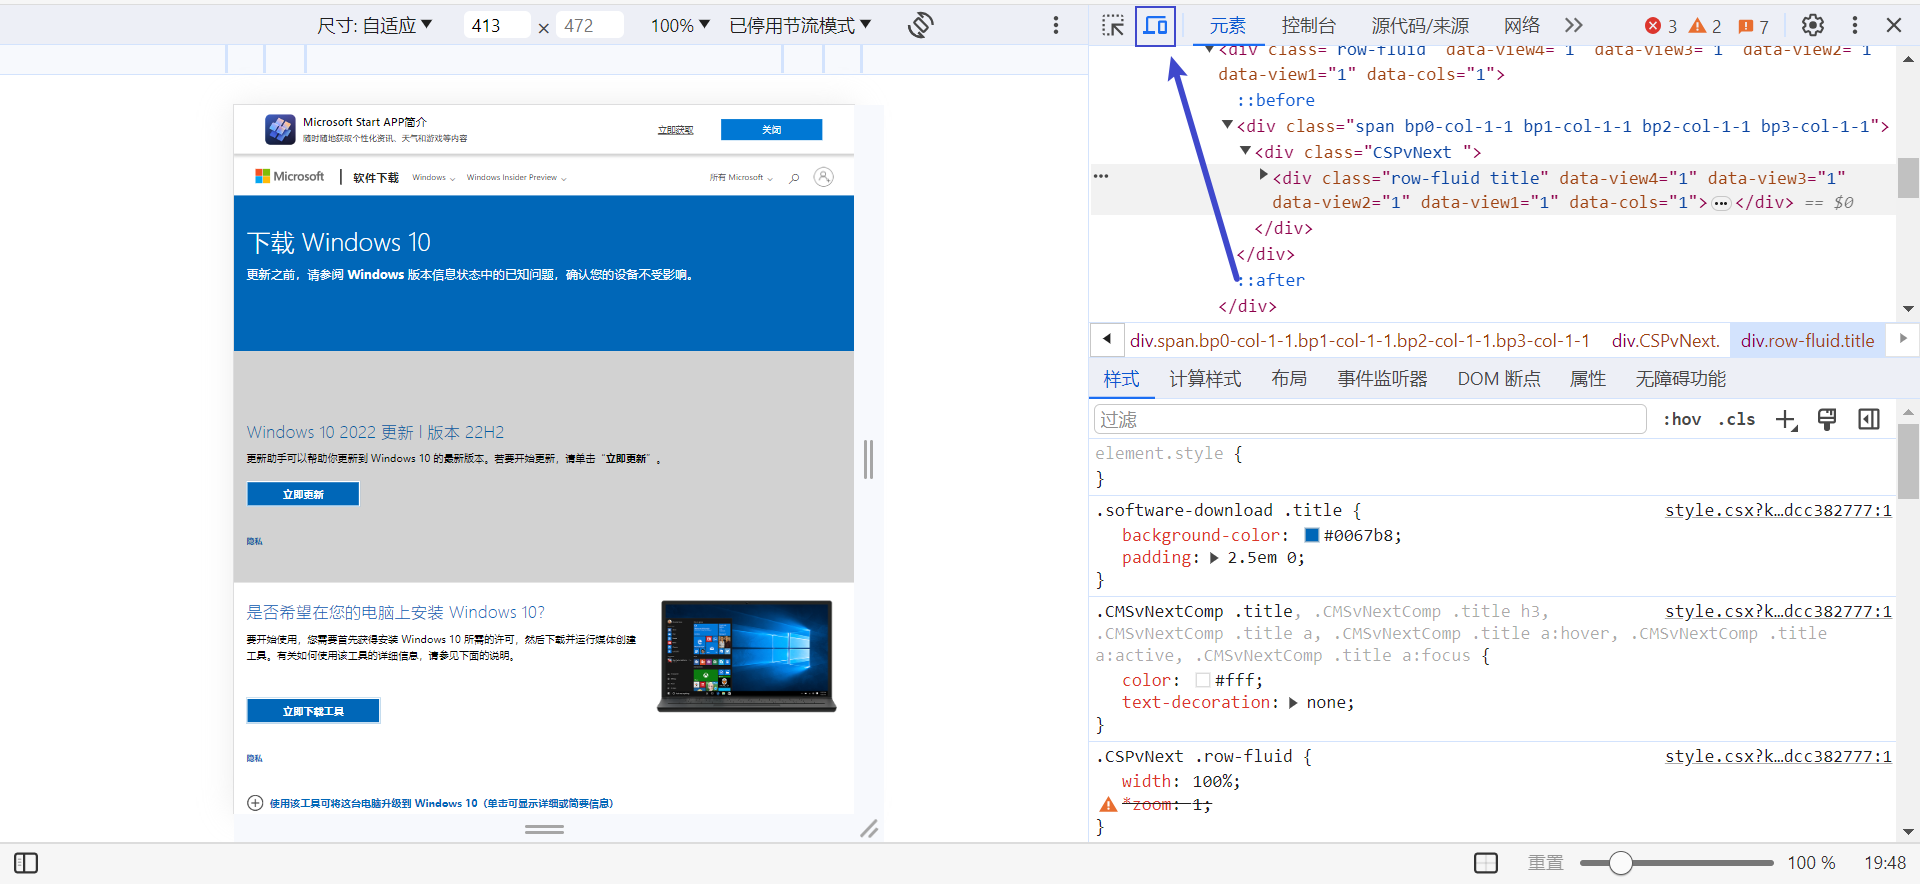Click the rendering emulation paintbrush icon
This screenshot has height=884, width=1920.
[x=1827, y=420]
